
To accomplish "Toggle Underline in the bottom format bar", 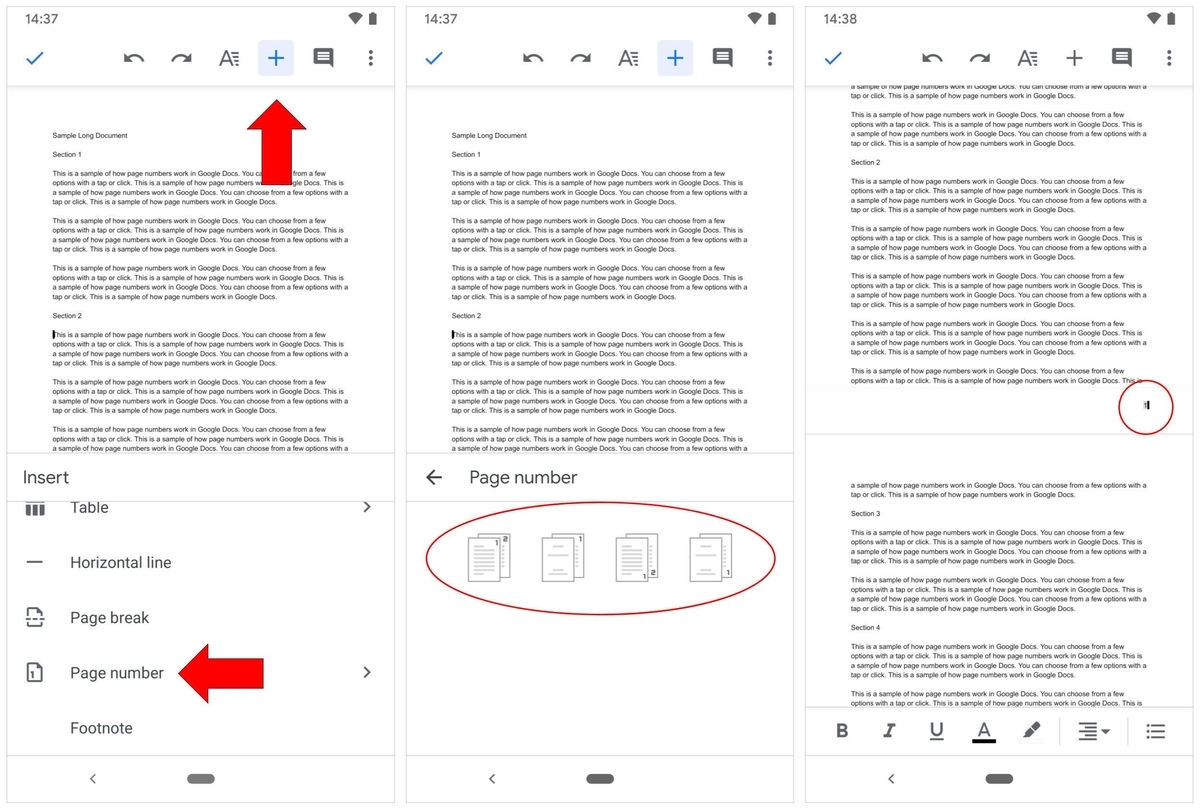I will pyautogui.click(x=936, y=731).
